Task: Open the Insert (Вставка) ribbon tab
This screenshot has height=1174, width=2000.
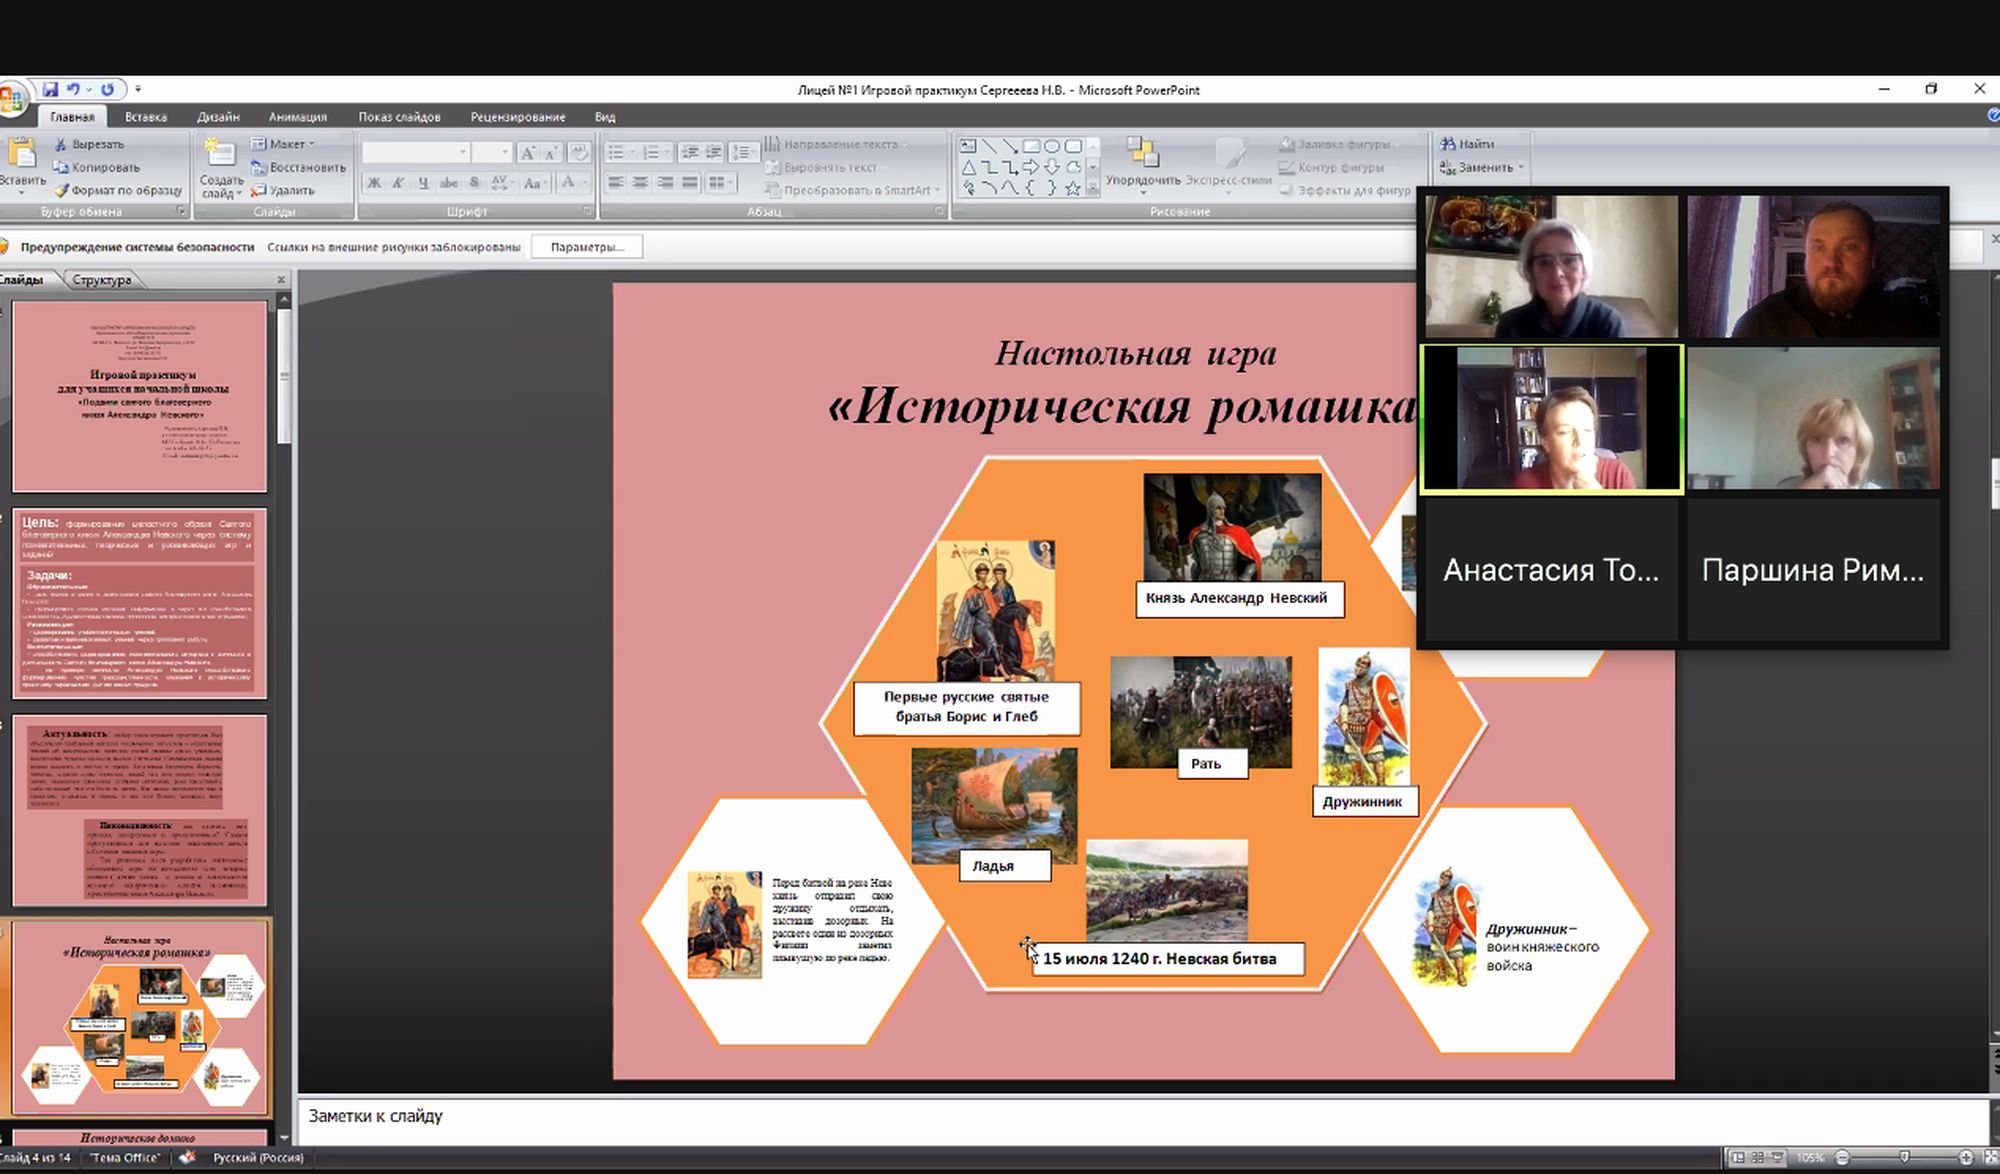Action: 146,117
